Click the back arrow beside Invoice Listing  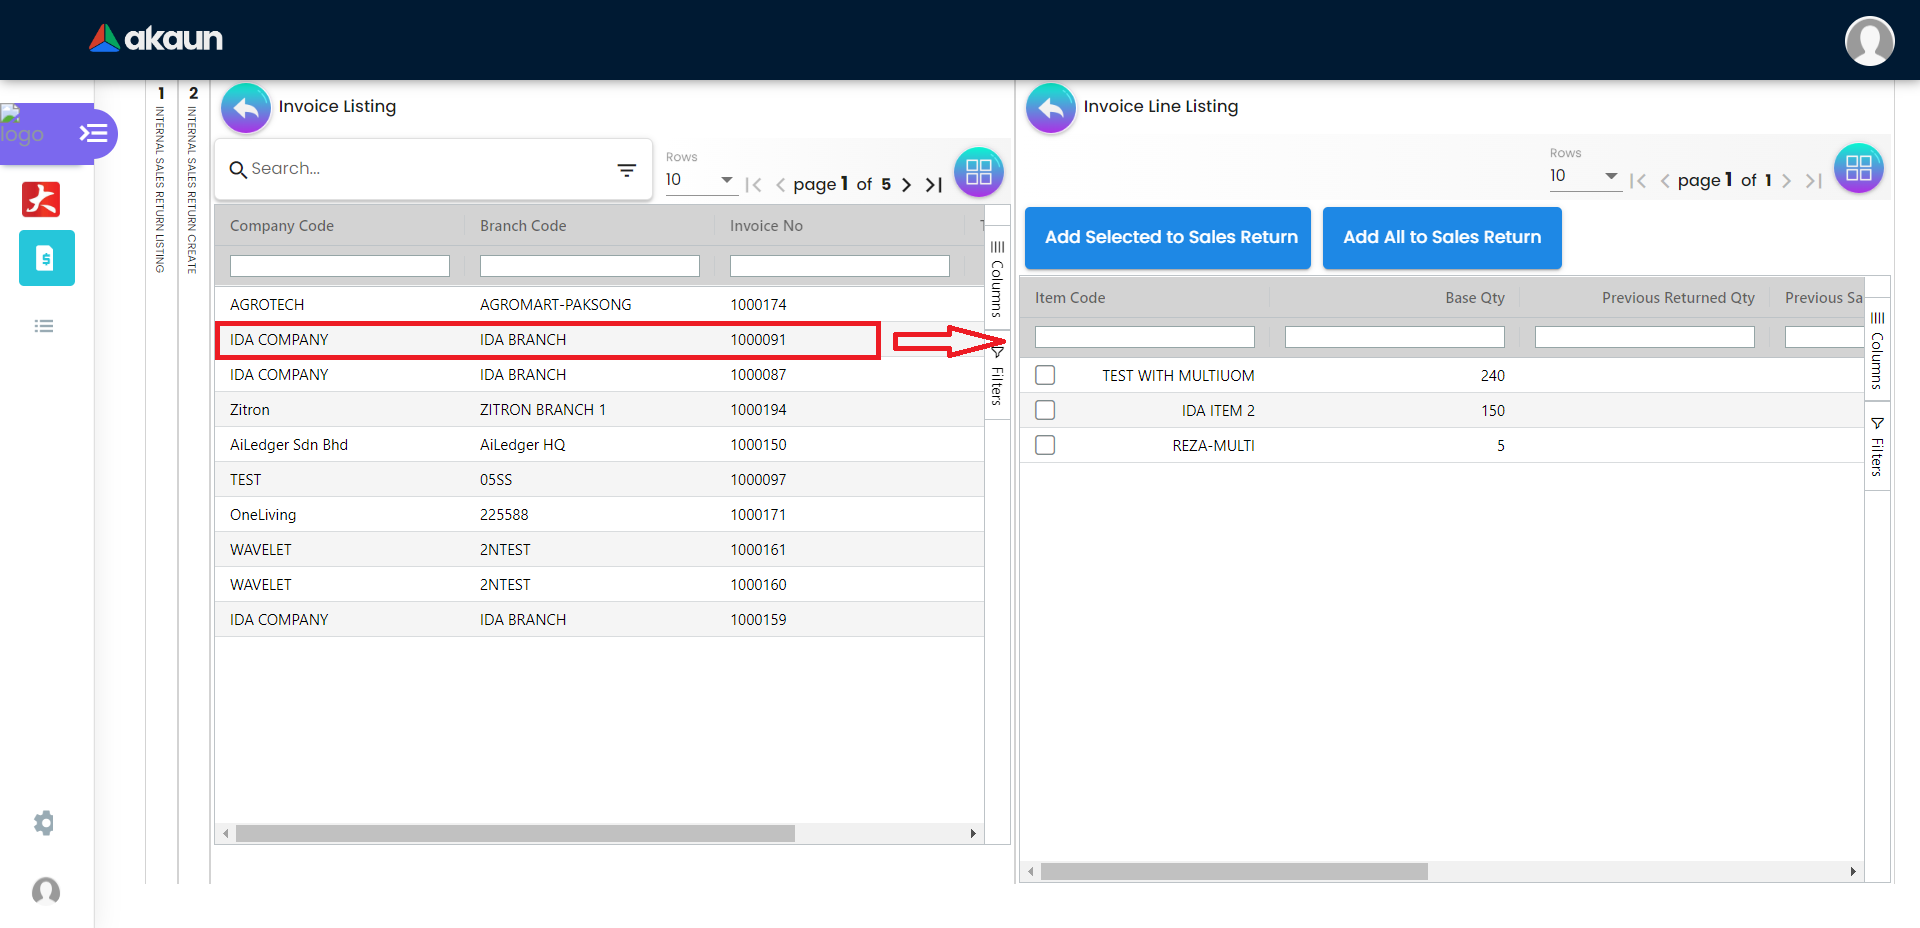coord(246,108)
